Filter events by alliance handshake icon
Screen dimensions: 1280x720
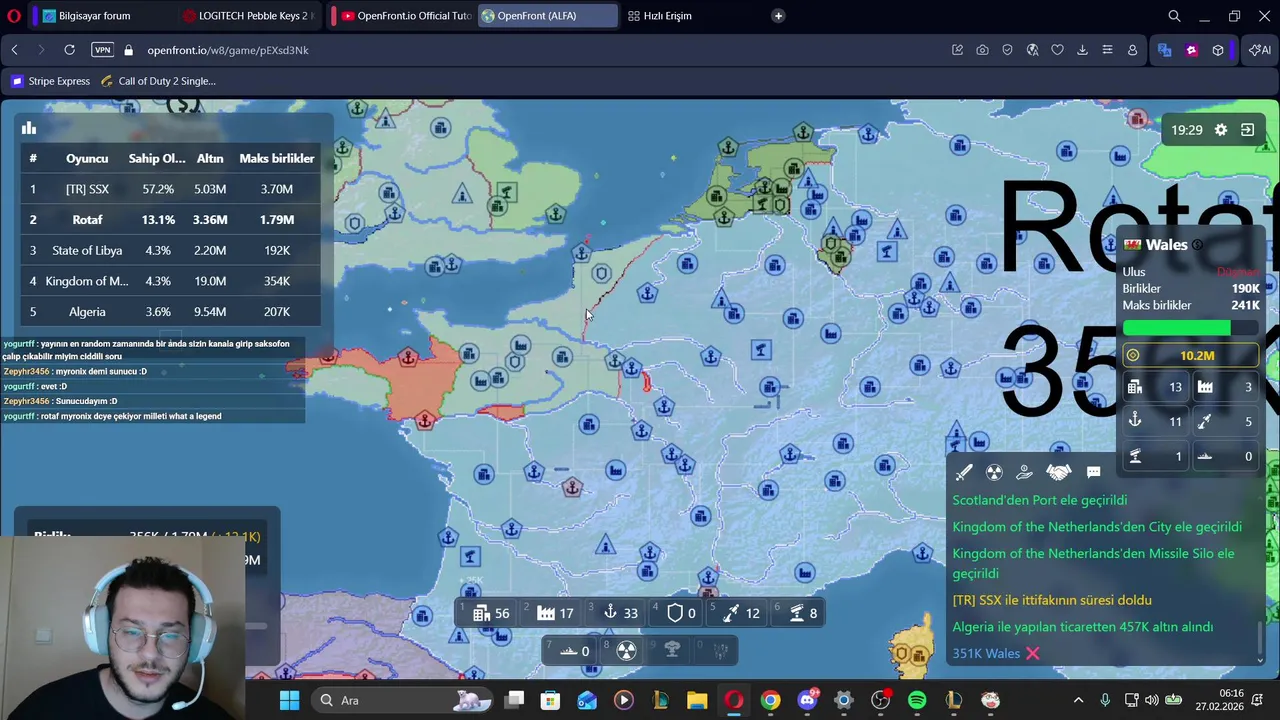pos(1058,472)
